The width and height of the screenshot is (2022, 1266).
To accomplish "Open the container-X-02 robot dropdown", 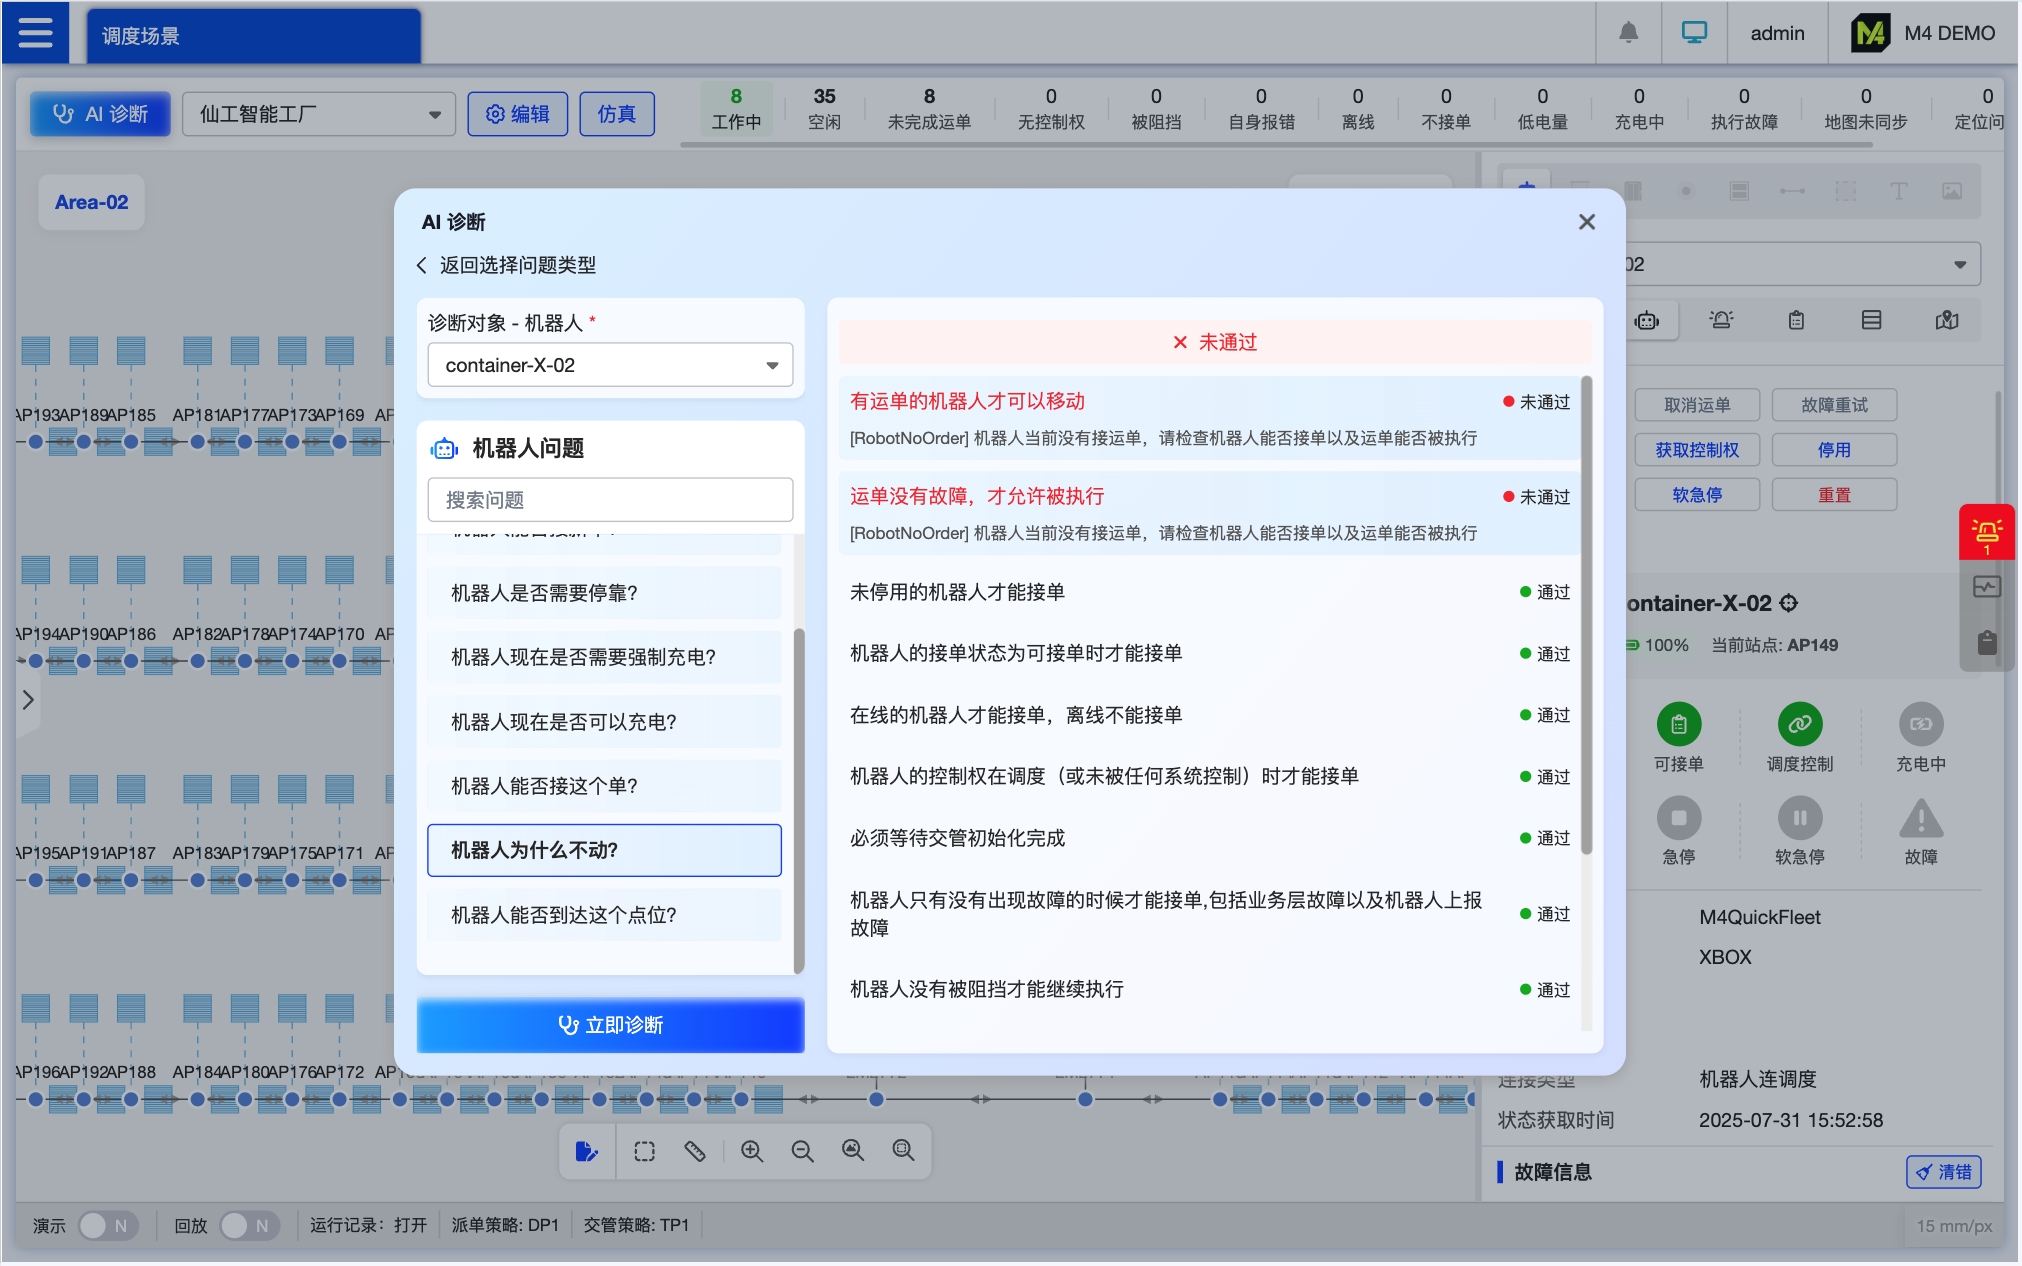I will coord(609,365).
